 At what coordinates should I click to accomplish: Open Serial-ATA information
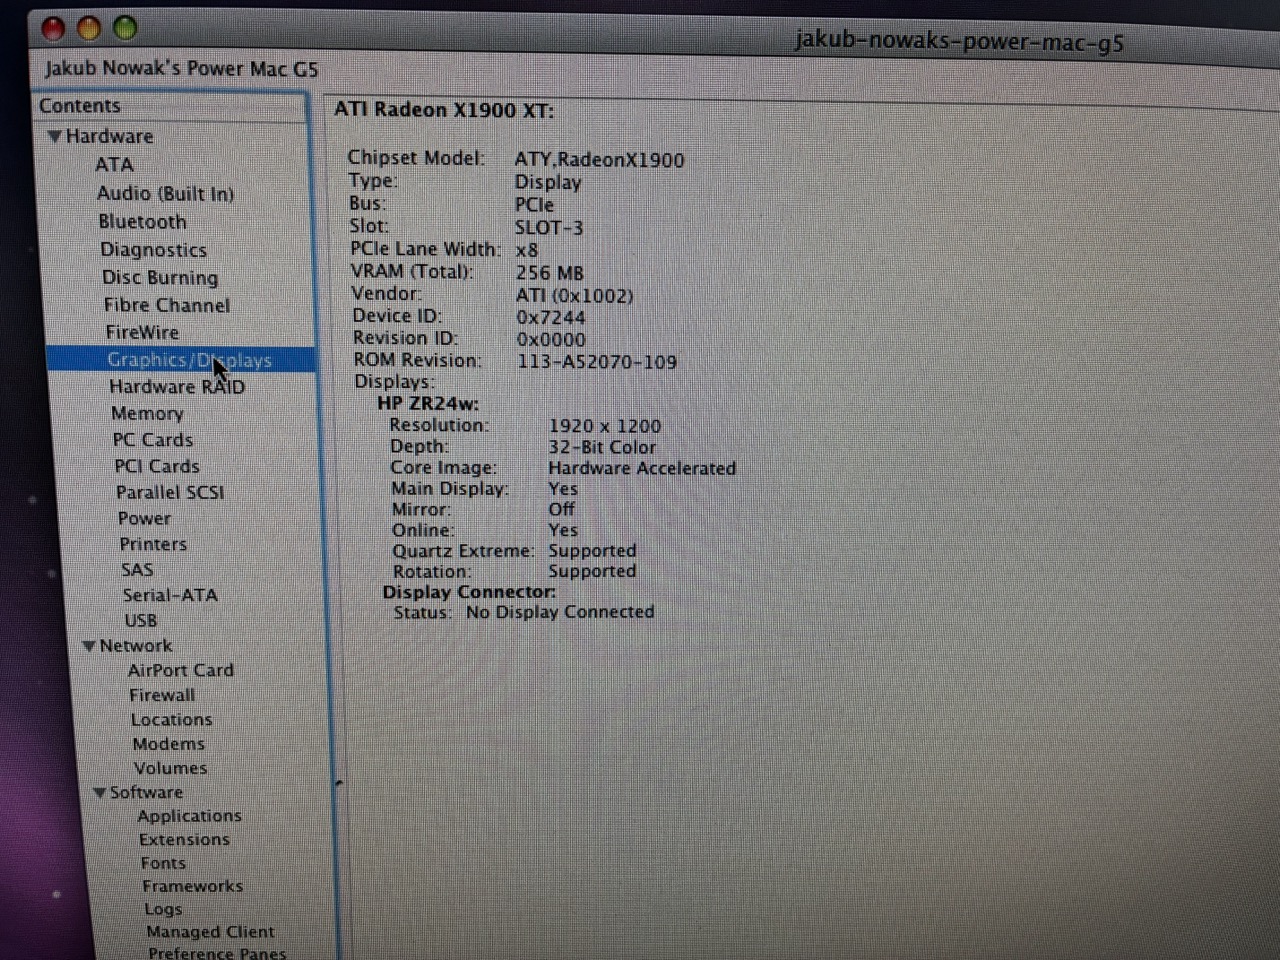(170, 595)
